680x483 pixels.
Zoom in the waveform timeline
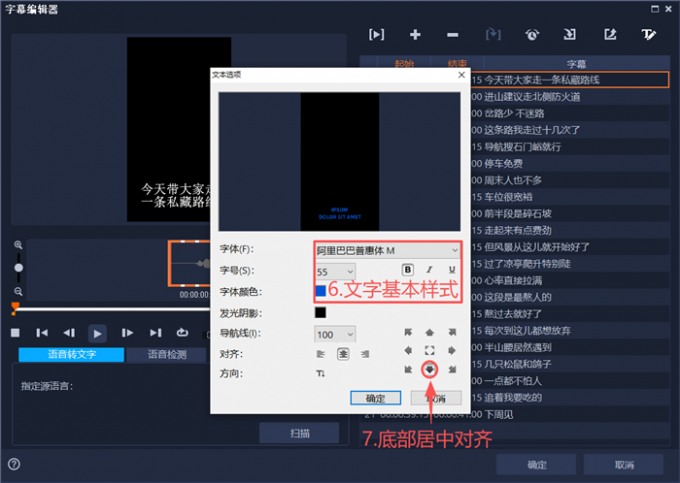(18, 245)
